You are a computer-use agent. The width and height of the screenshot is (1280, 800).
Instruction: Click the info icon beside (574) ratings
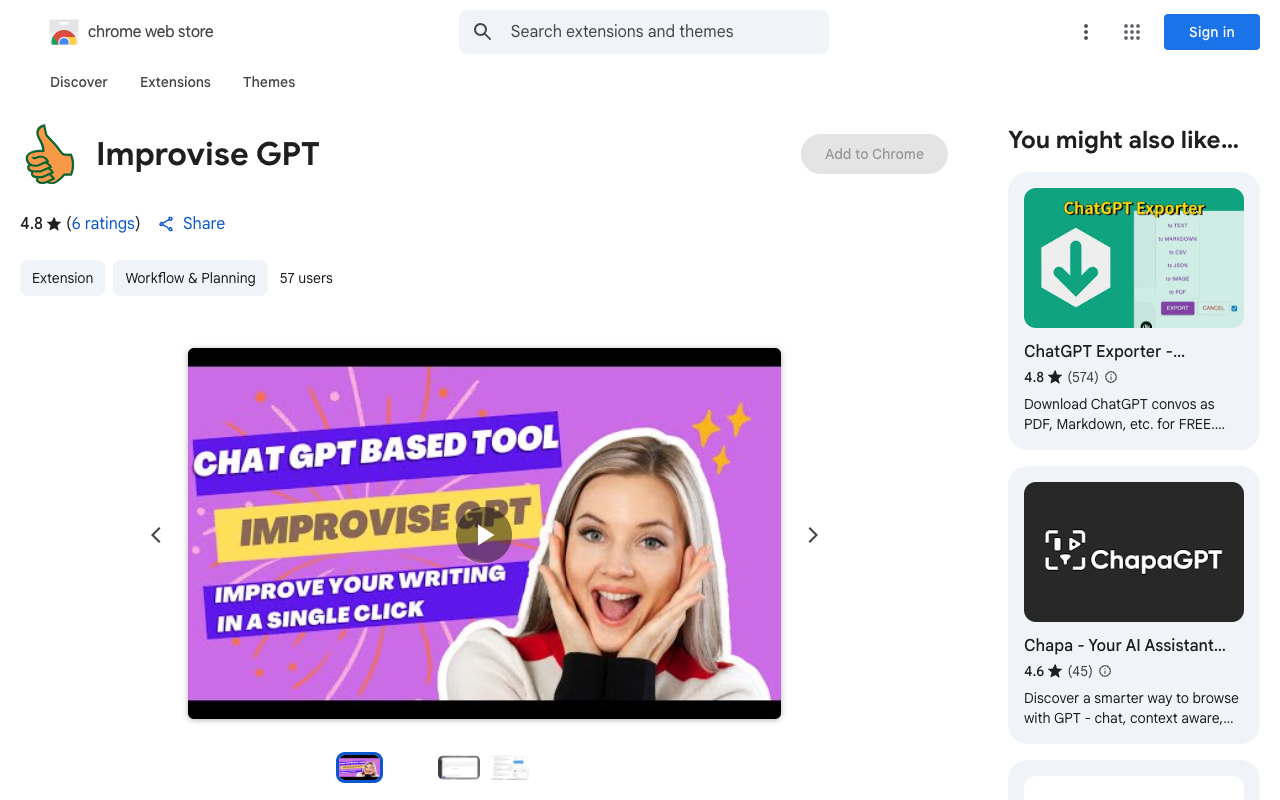click(1111, 377)
